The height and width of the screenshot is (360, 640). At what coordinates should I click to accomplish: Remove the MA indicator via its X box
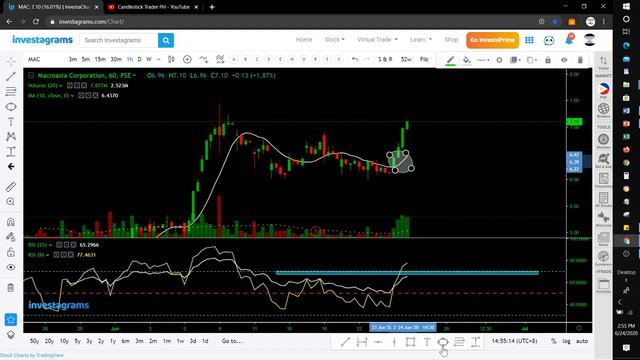[x=95, y=96]
